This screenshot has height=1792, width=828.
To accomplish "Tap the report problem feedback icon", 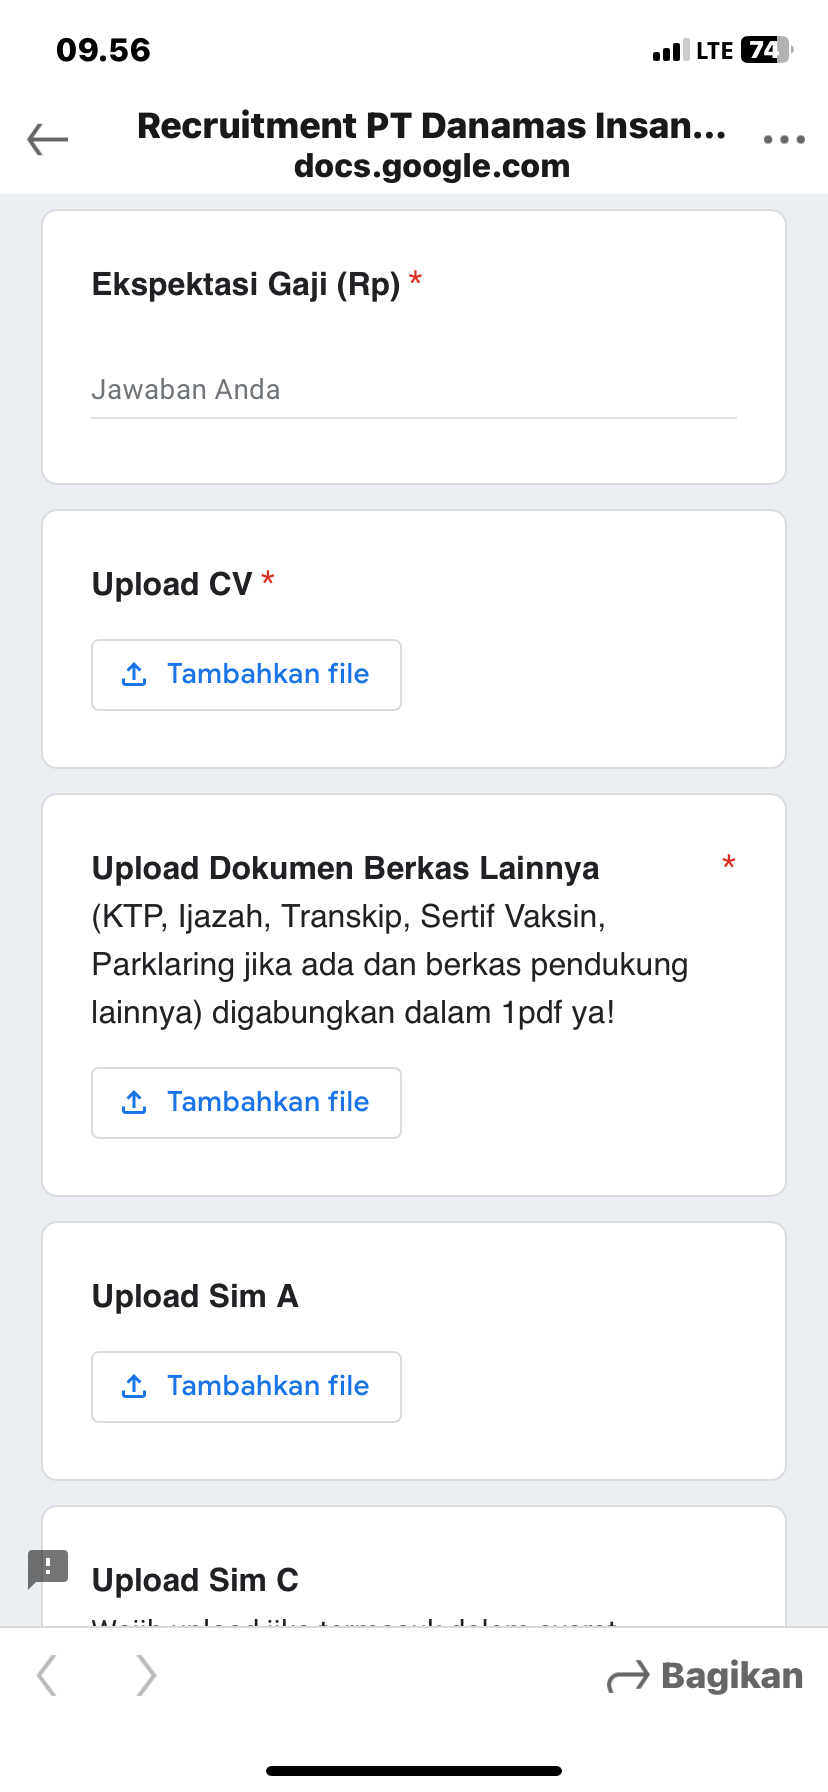I will (x=48, y=1567).
